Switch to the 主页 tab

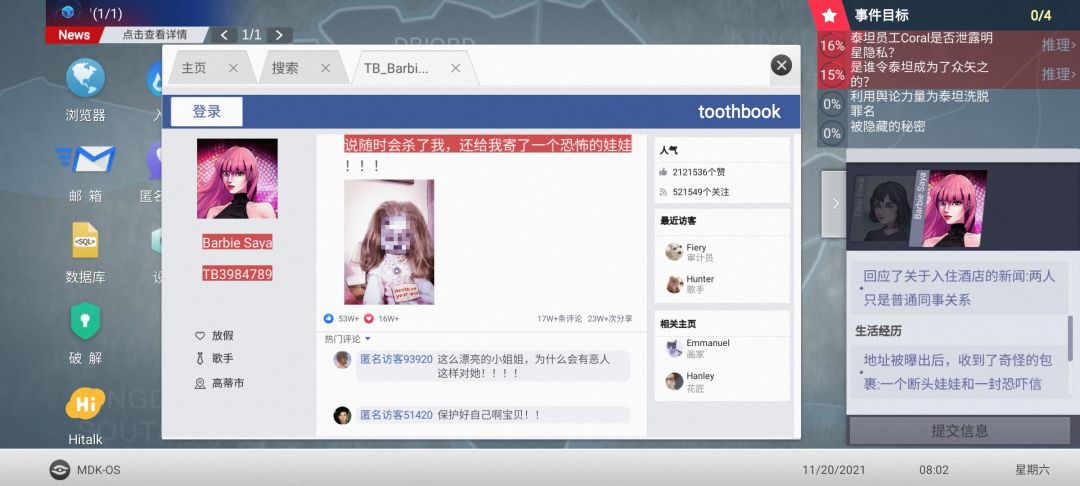194,68
